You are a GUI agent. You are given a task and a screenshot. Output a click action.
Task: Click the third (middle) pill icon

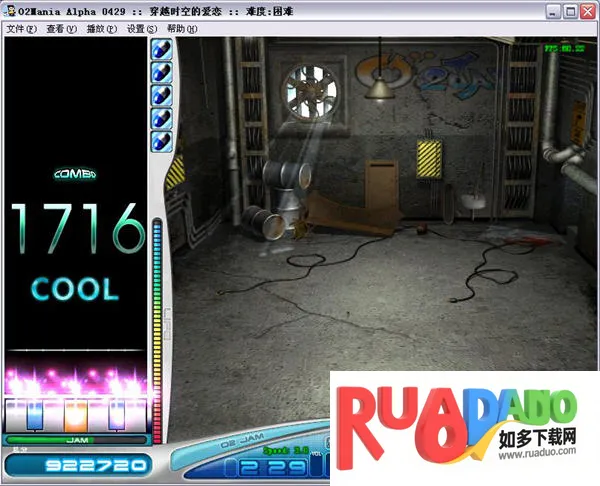pyautogui.click(x=160, y=95)
